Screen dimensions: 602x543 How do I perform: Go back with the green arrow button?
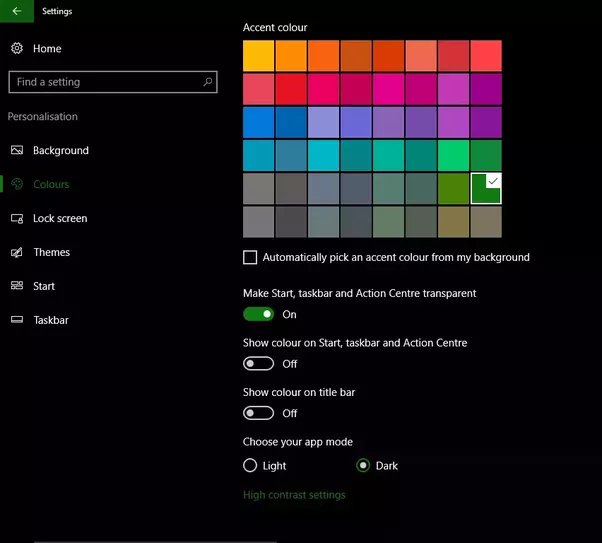tap(17, 11)
